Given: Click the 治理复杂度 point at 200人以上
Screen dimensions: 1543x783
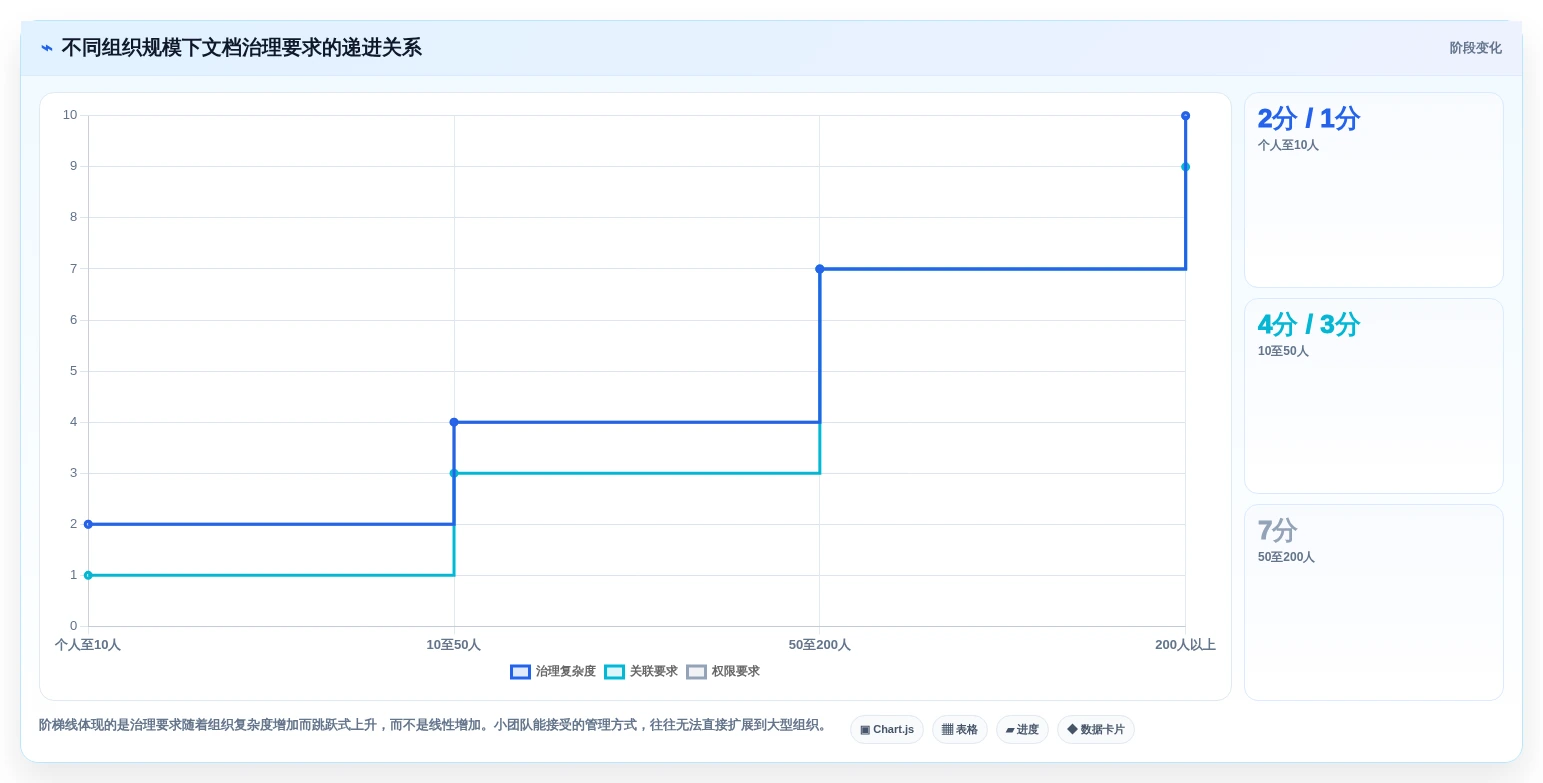Looking at the screenshot, I should click(x=1185, y=116).
